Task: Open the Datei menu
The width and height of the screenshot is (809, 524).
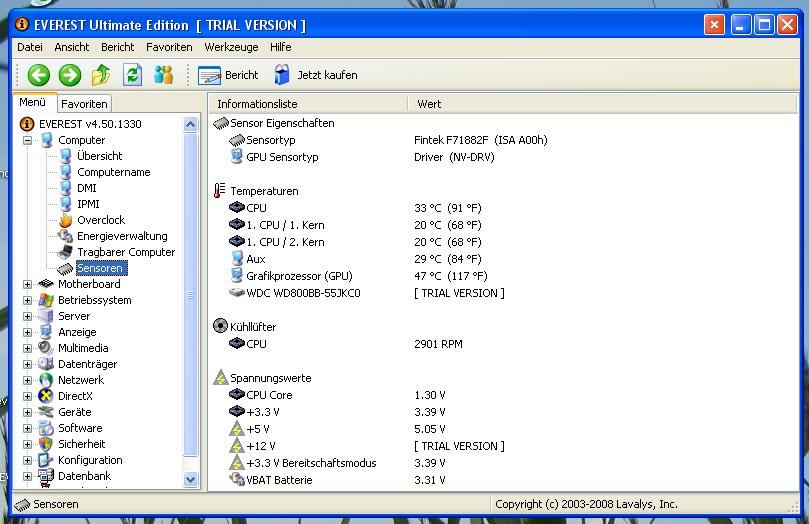Action: click(x=30, y=47)
